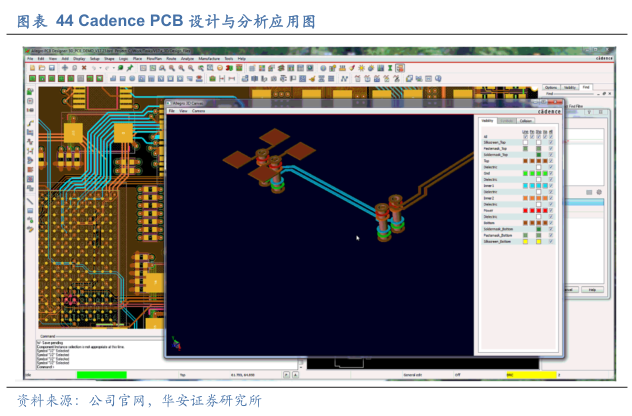The height and width of the screenshot is (416, 632).
Task: Click the Help button in Find panel
Action: coord(592,289)
